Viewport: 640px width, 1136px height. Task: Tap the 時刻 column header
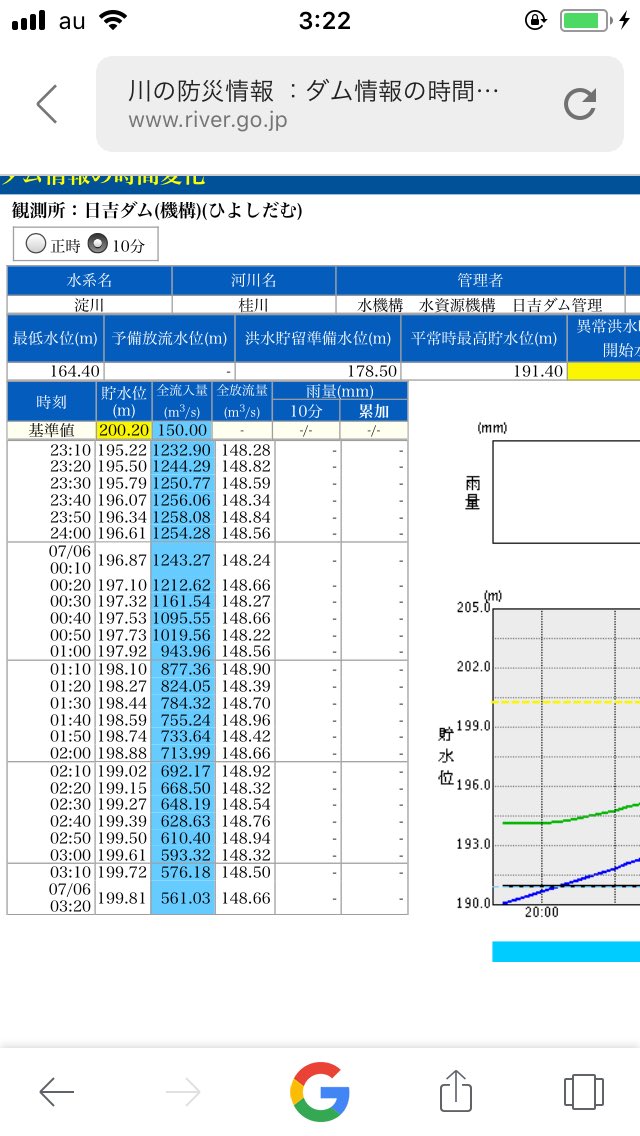coord(51,401)
